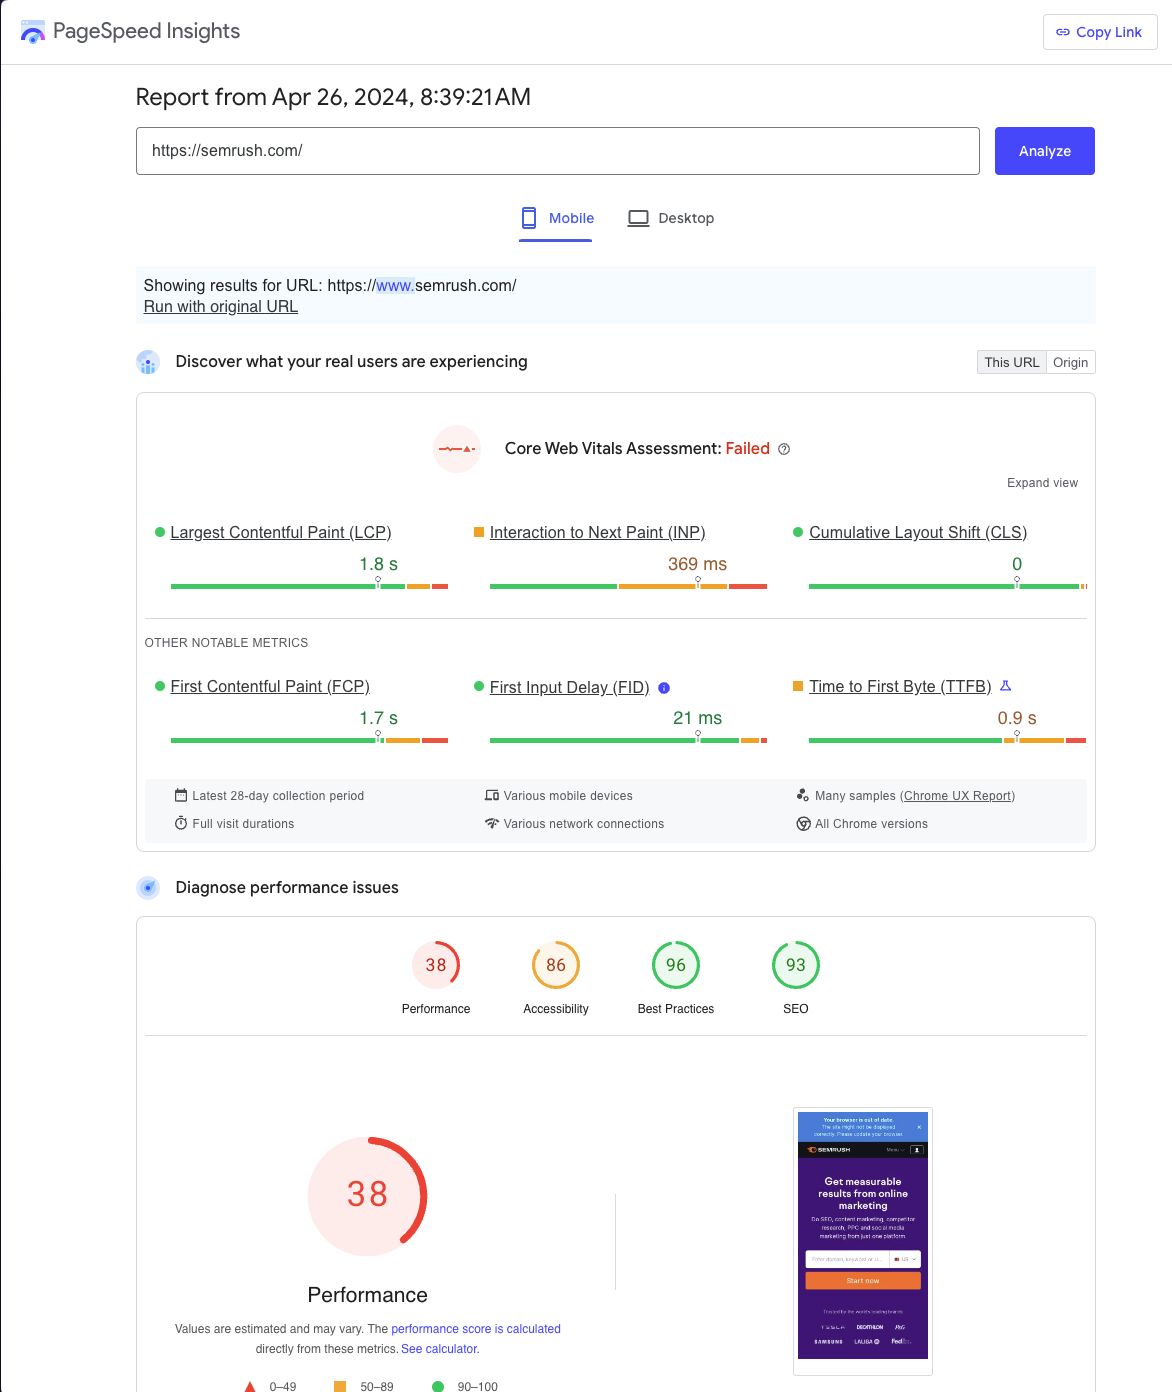Viewport: 1172px width, 1392px height.
Task: Expand the Core Web Vitals view
Action: pyautogui.click(x=1042, y=483)
